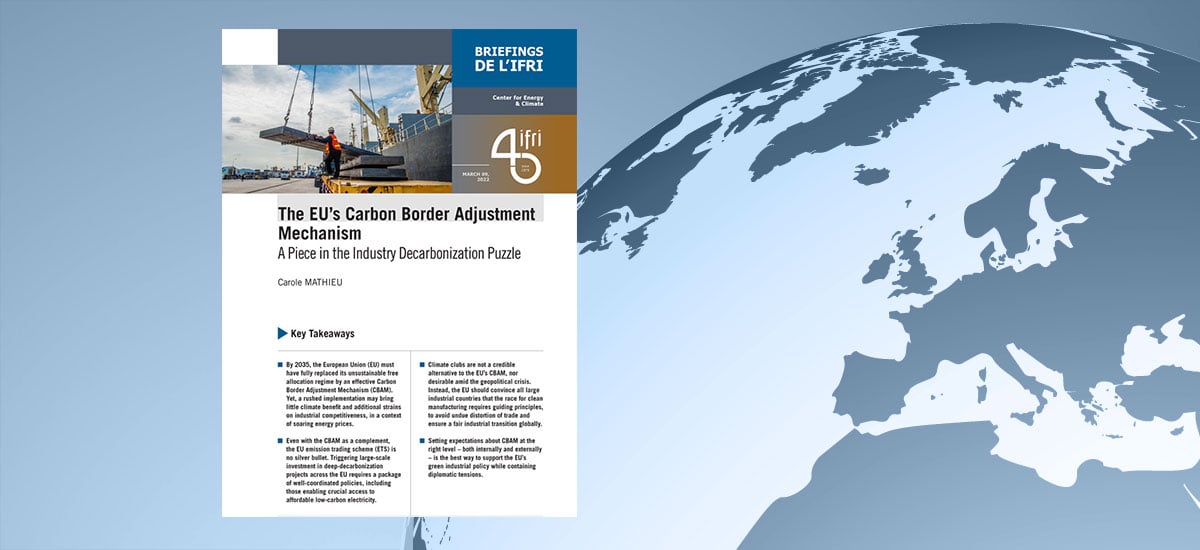Select the 'Briefings de l'Ifri' blue header
Screen dimensions: 1200x550
pos(514,57)
